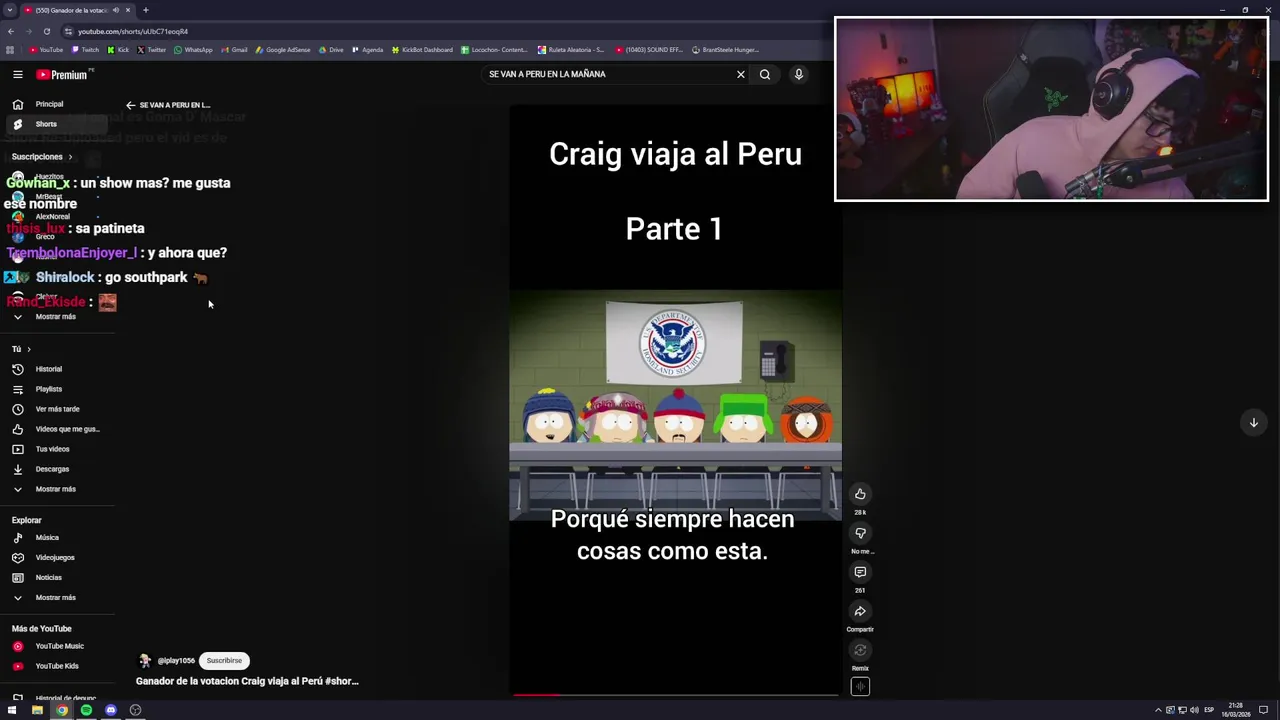Switch input language via ESP indicator
The width and height of the screenshot is (1280, 720).
point(1209,710)
